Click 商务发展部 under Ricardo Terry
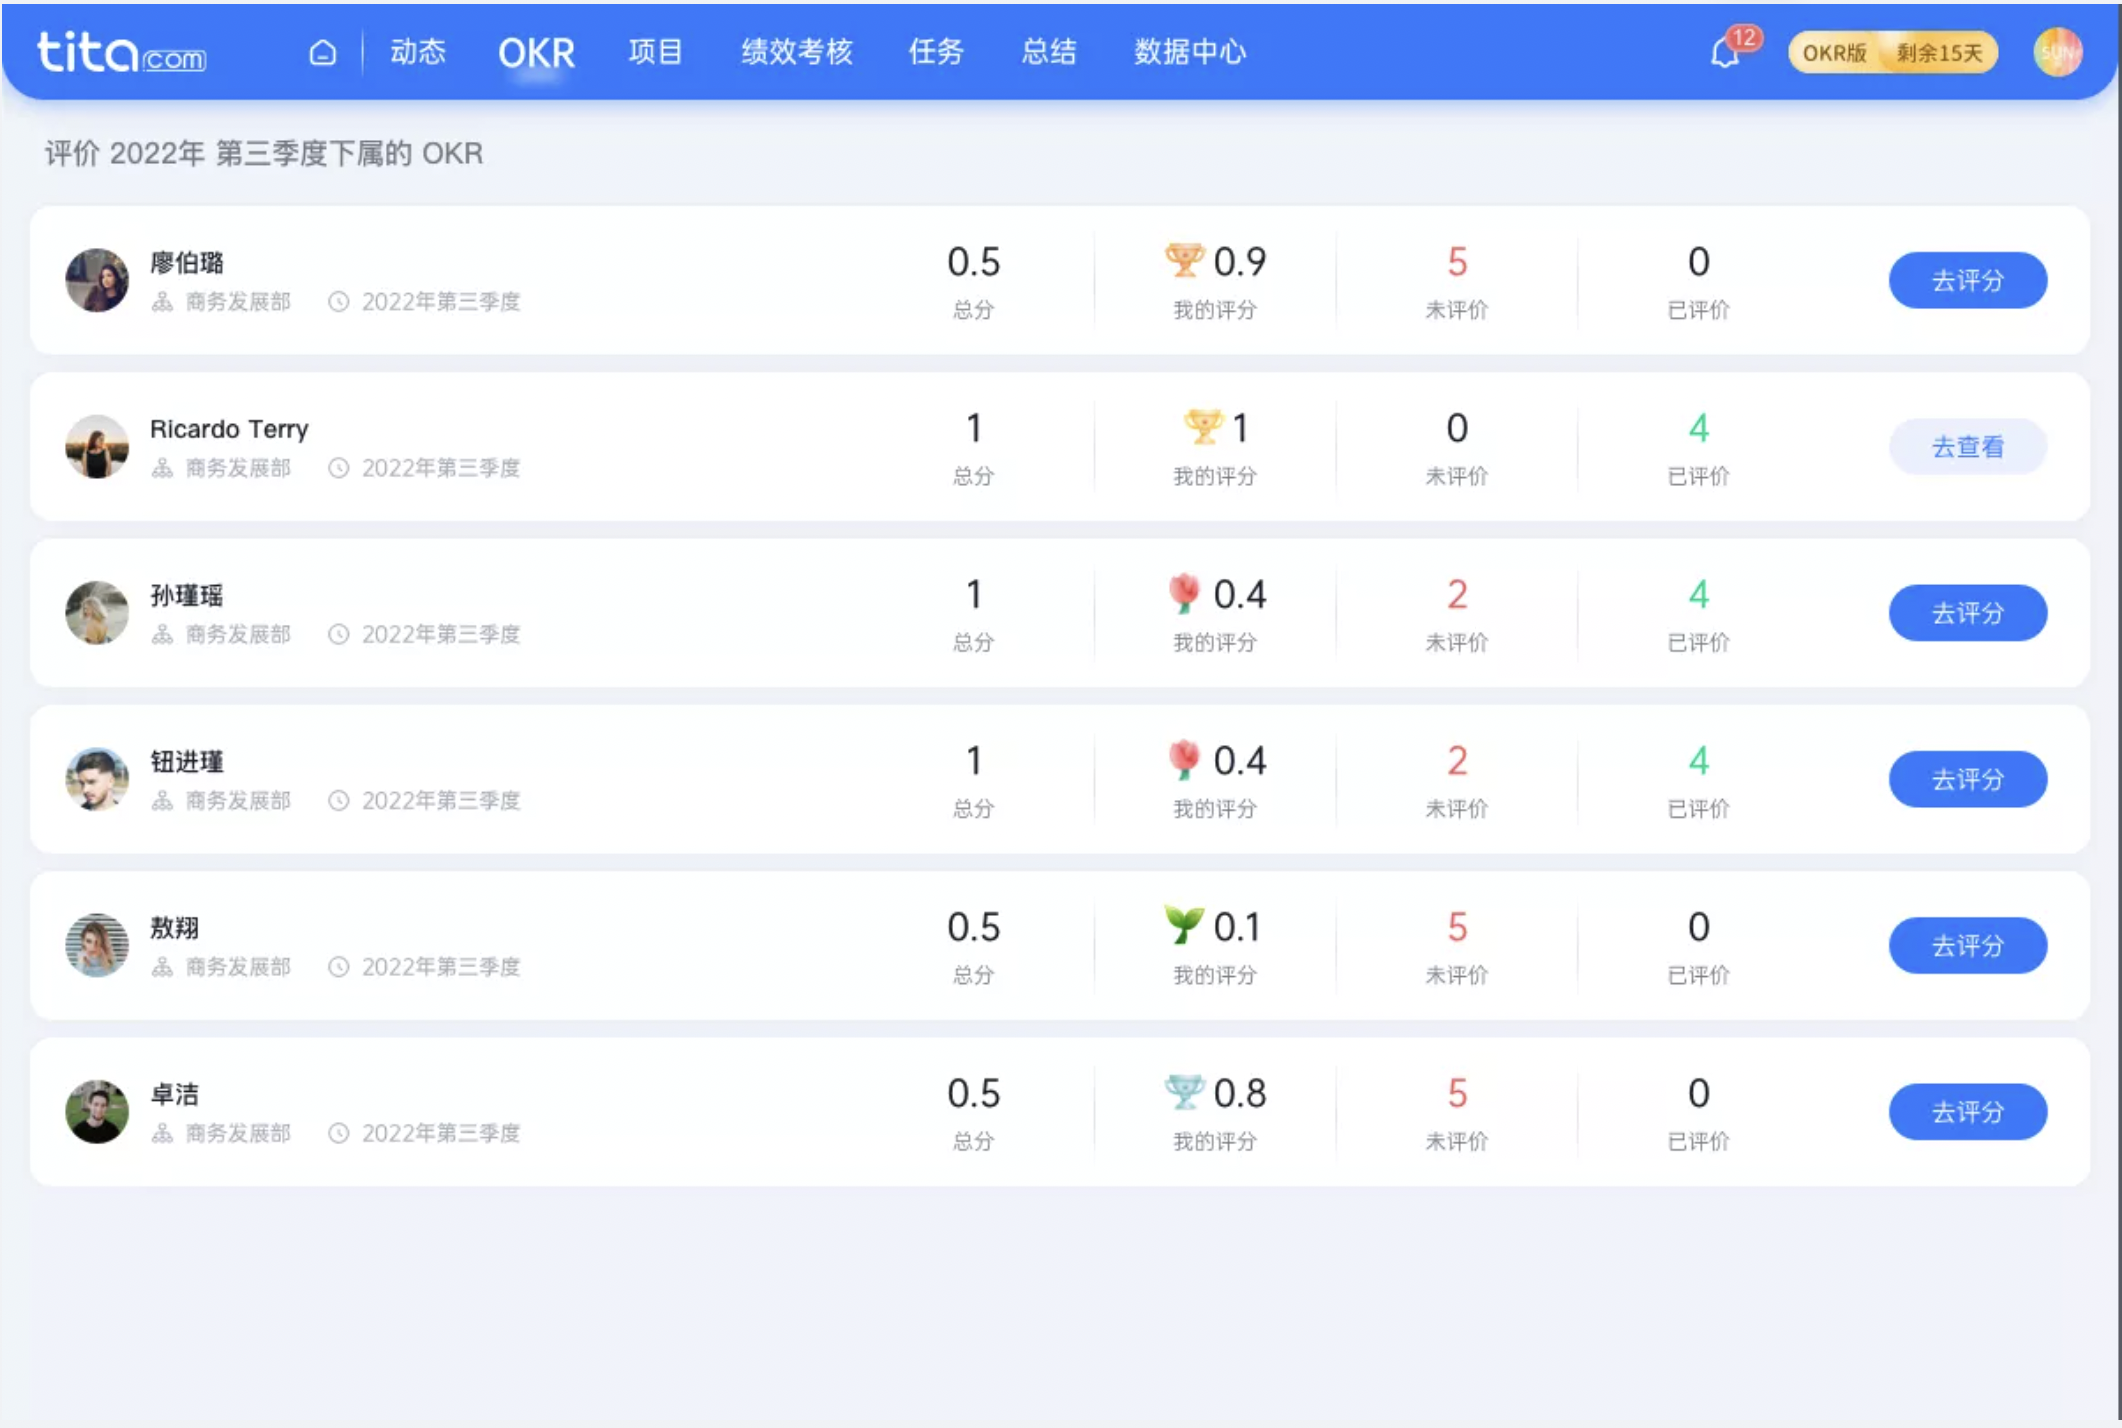Screen dimensions: 2122x1428 pos(238,467)
